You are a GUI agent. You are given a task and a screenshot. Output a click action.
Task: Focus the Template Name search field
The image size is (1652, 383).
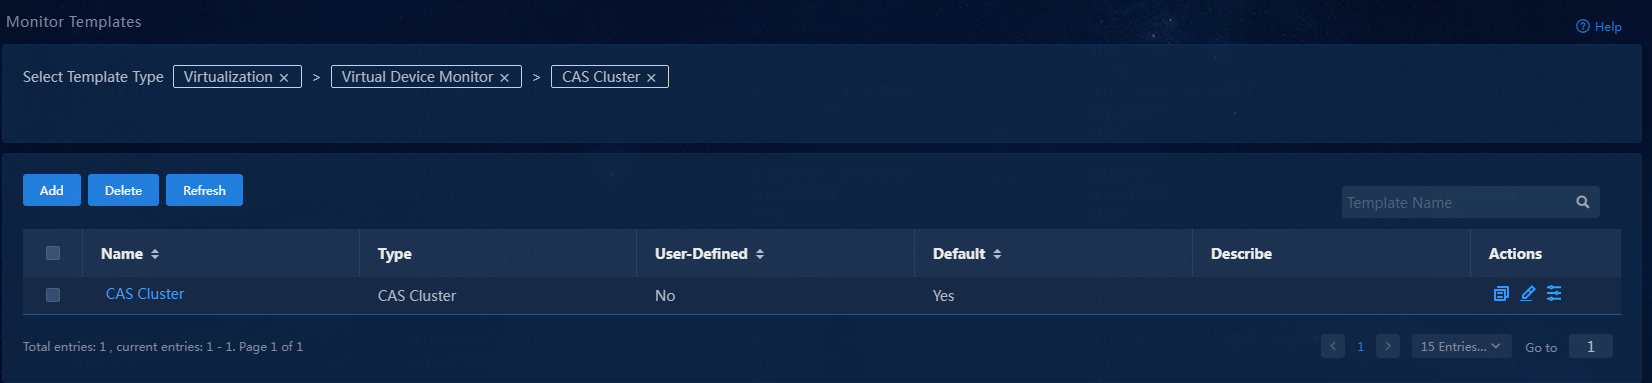(x=1456, y=202)
